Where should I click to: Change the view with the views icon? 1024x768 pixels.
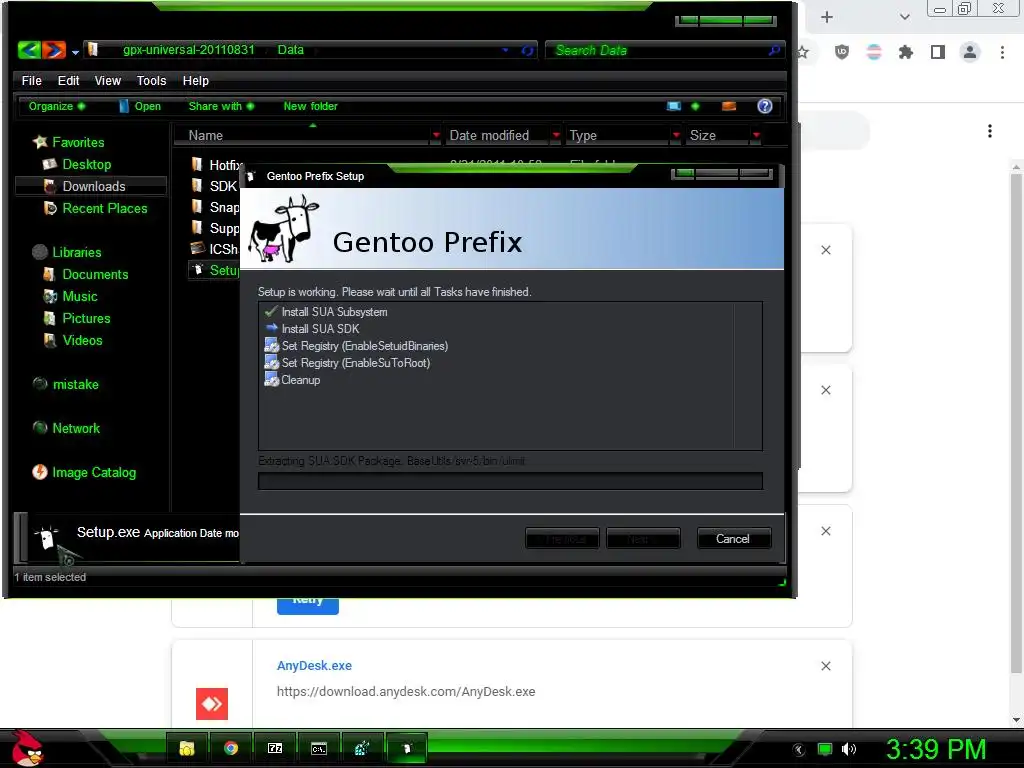point(674,106)
